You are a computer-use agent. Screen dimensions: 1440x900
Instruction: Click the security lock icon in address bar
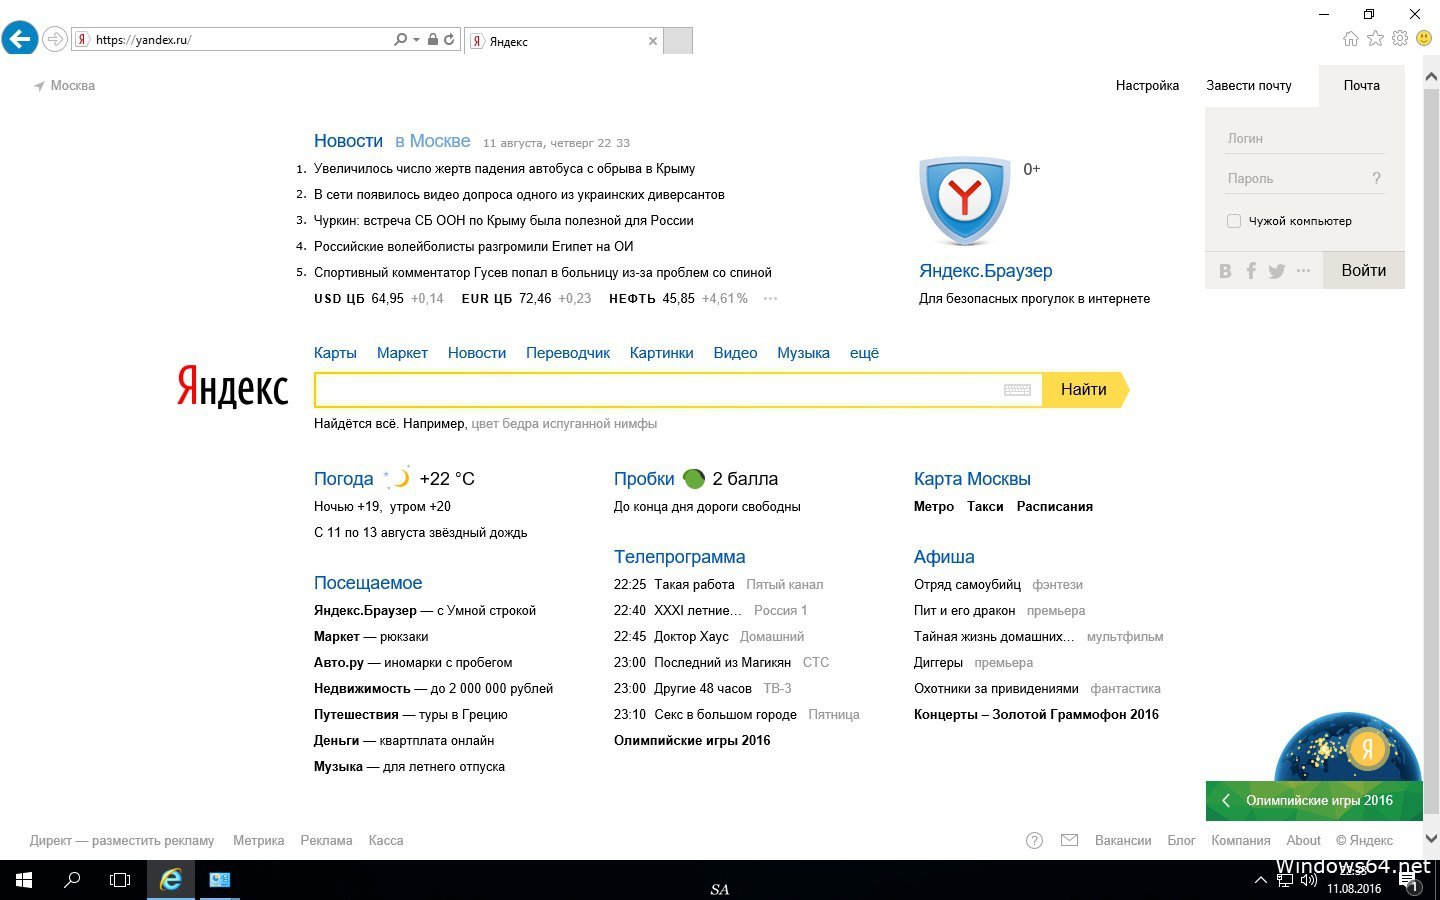(433, 40)
